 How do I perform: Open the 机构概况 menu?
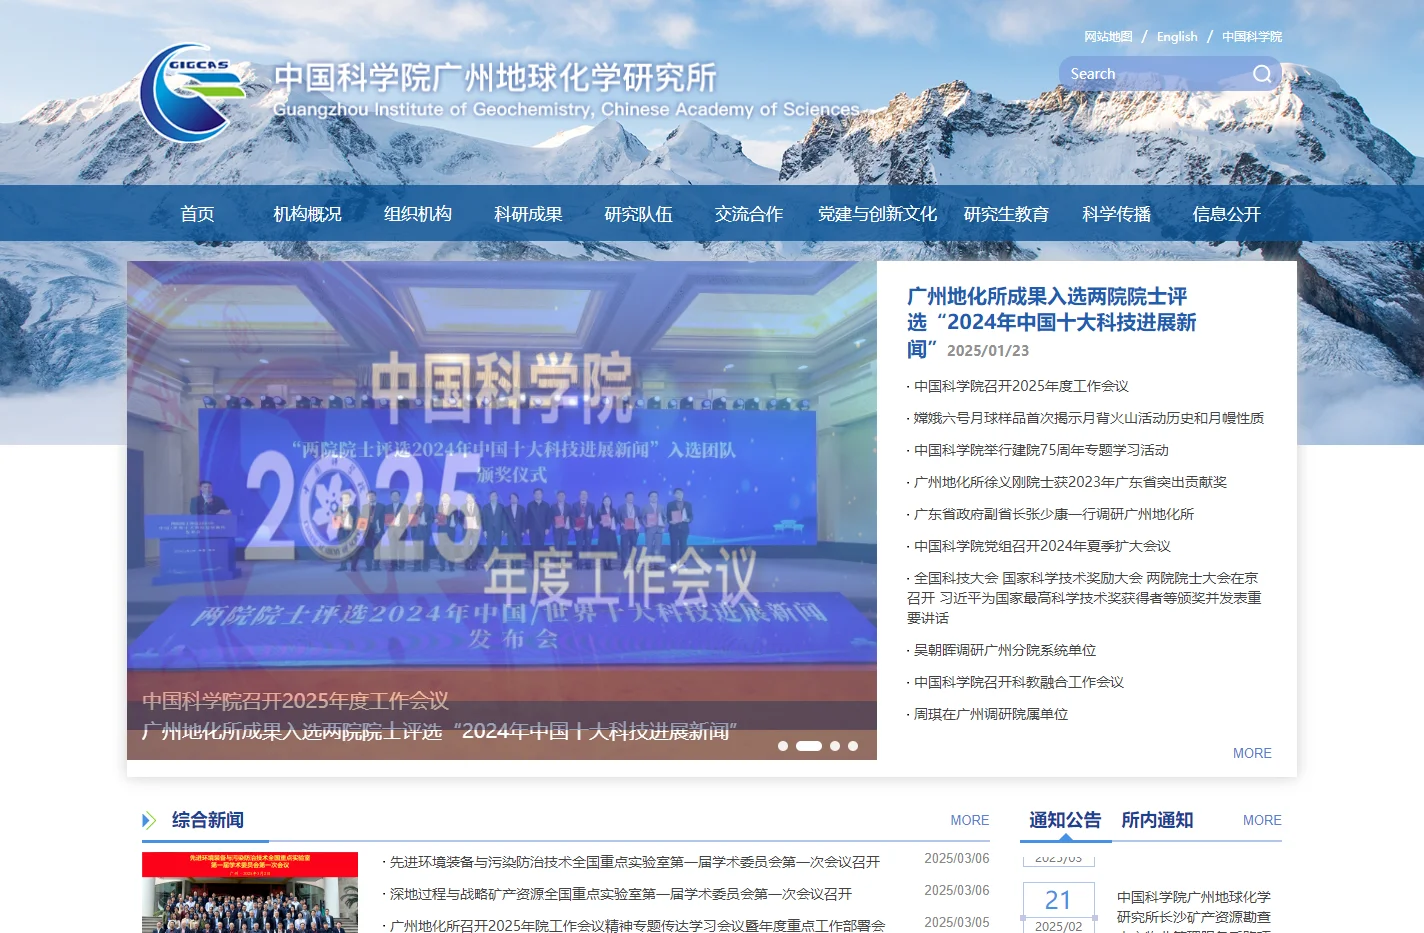(307, 214)
